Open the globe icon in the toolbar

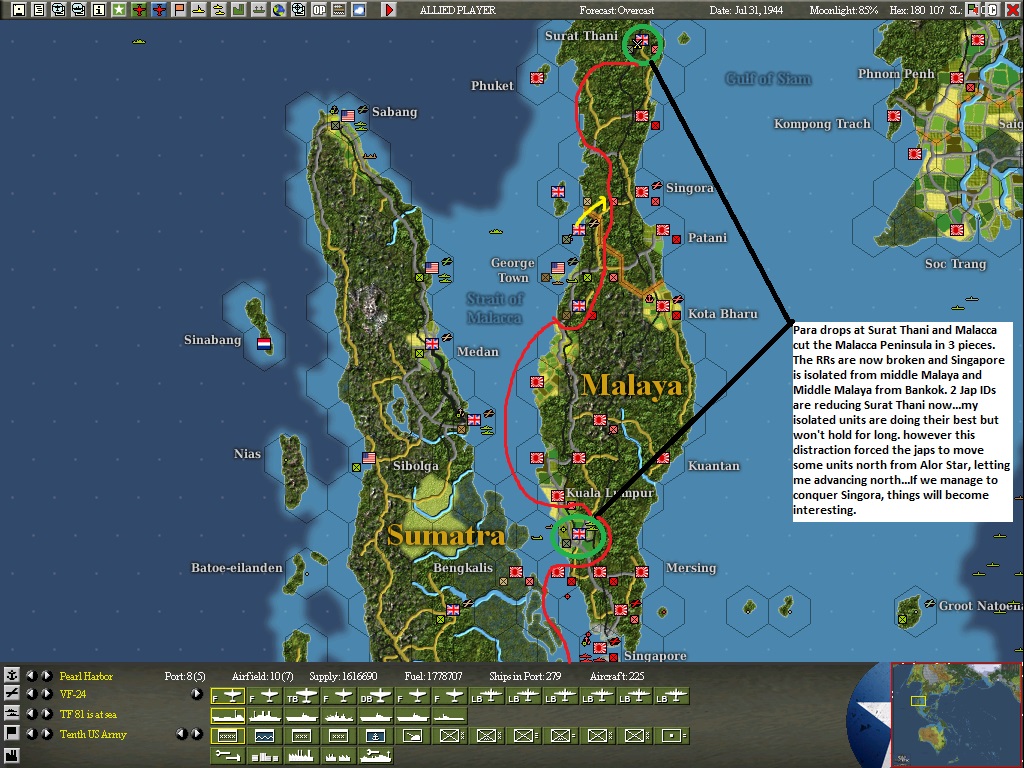[x=279, y=10]
